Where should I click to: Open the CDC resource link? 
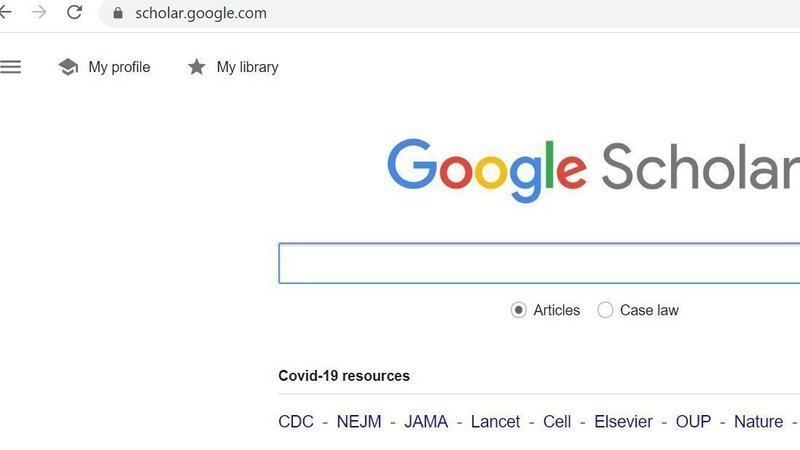pos(296,422)
